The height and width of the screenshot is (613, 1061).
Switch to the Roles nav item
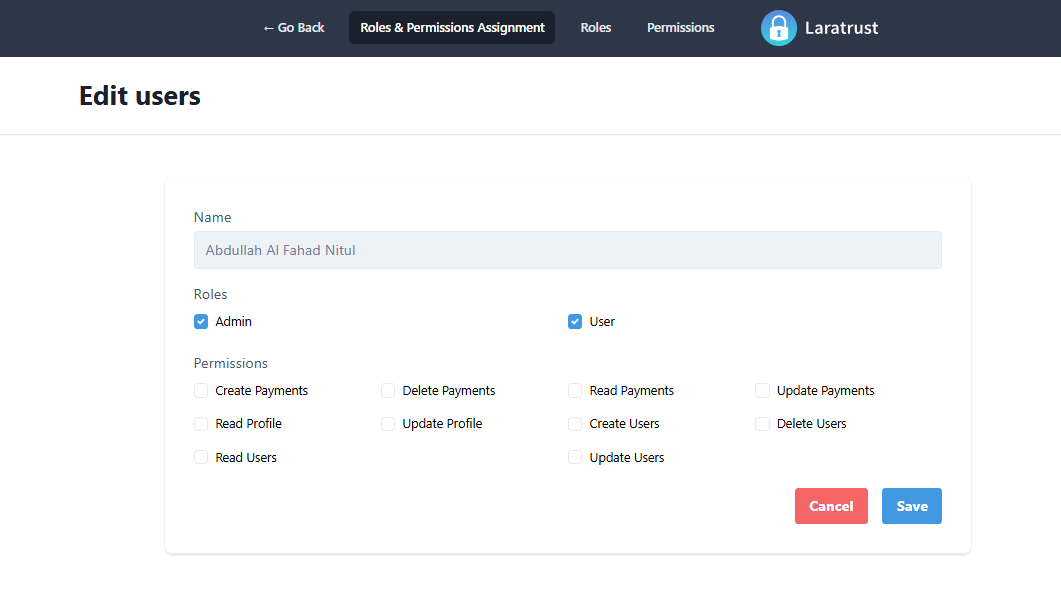[x=595, y=28]
